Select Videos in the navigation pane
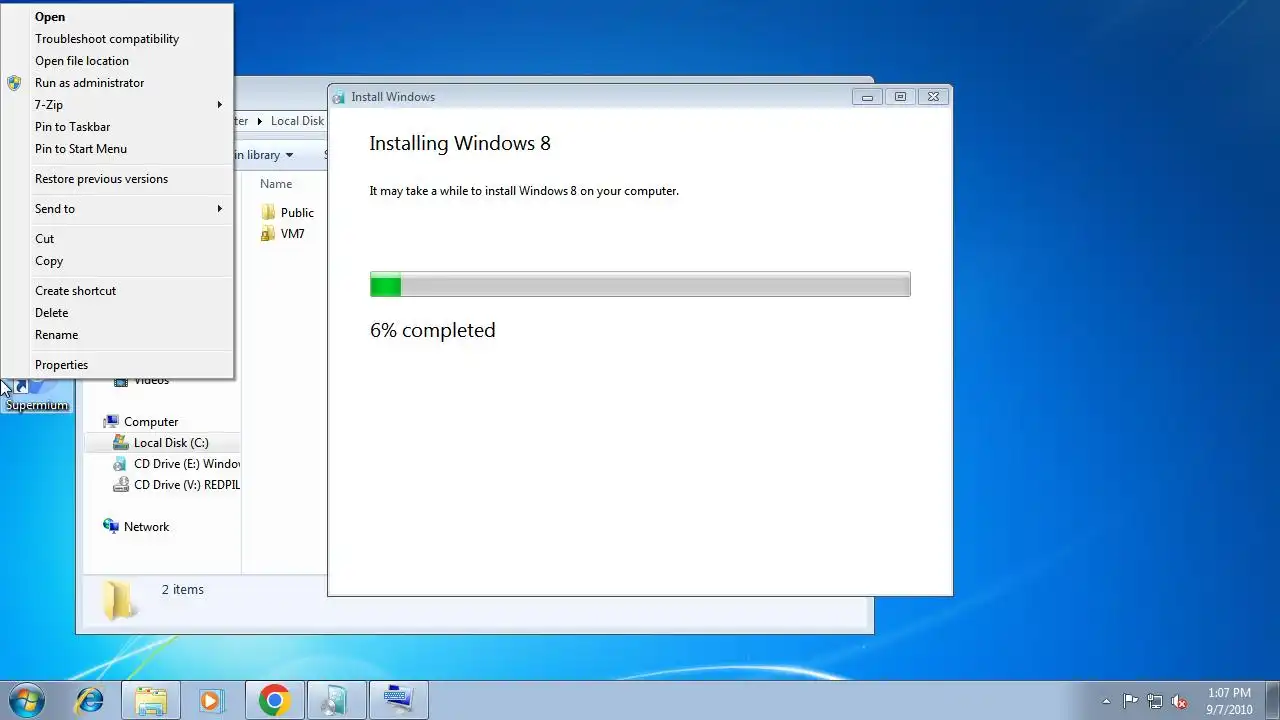This screenshot has width=1280, height=720. coord(151,381)
